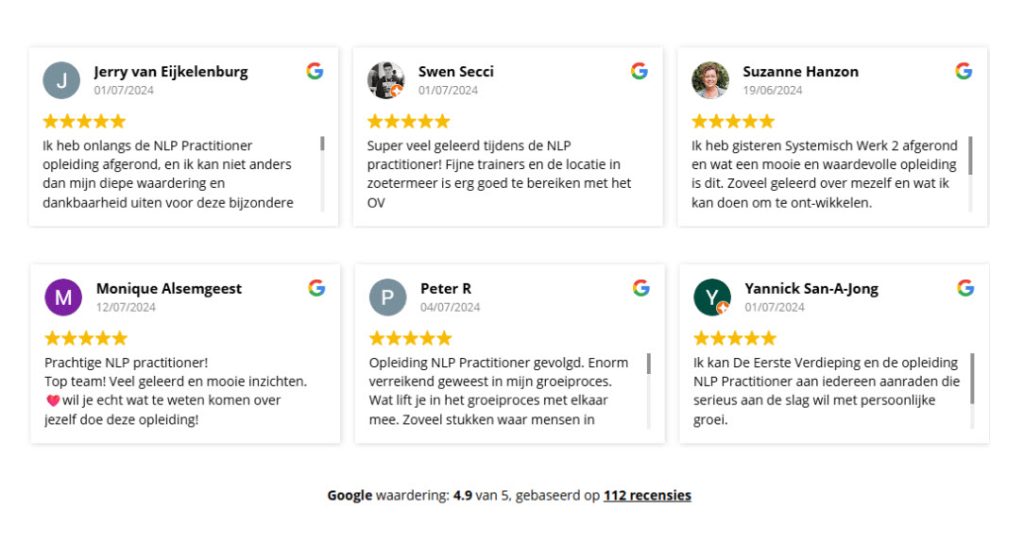Image resolution: width=1024 pixels, height=543 pixels.
Task: Click Google logo on Swen Secci's review
Action: [x=639, y=71]
